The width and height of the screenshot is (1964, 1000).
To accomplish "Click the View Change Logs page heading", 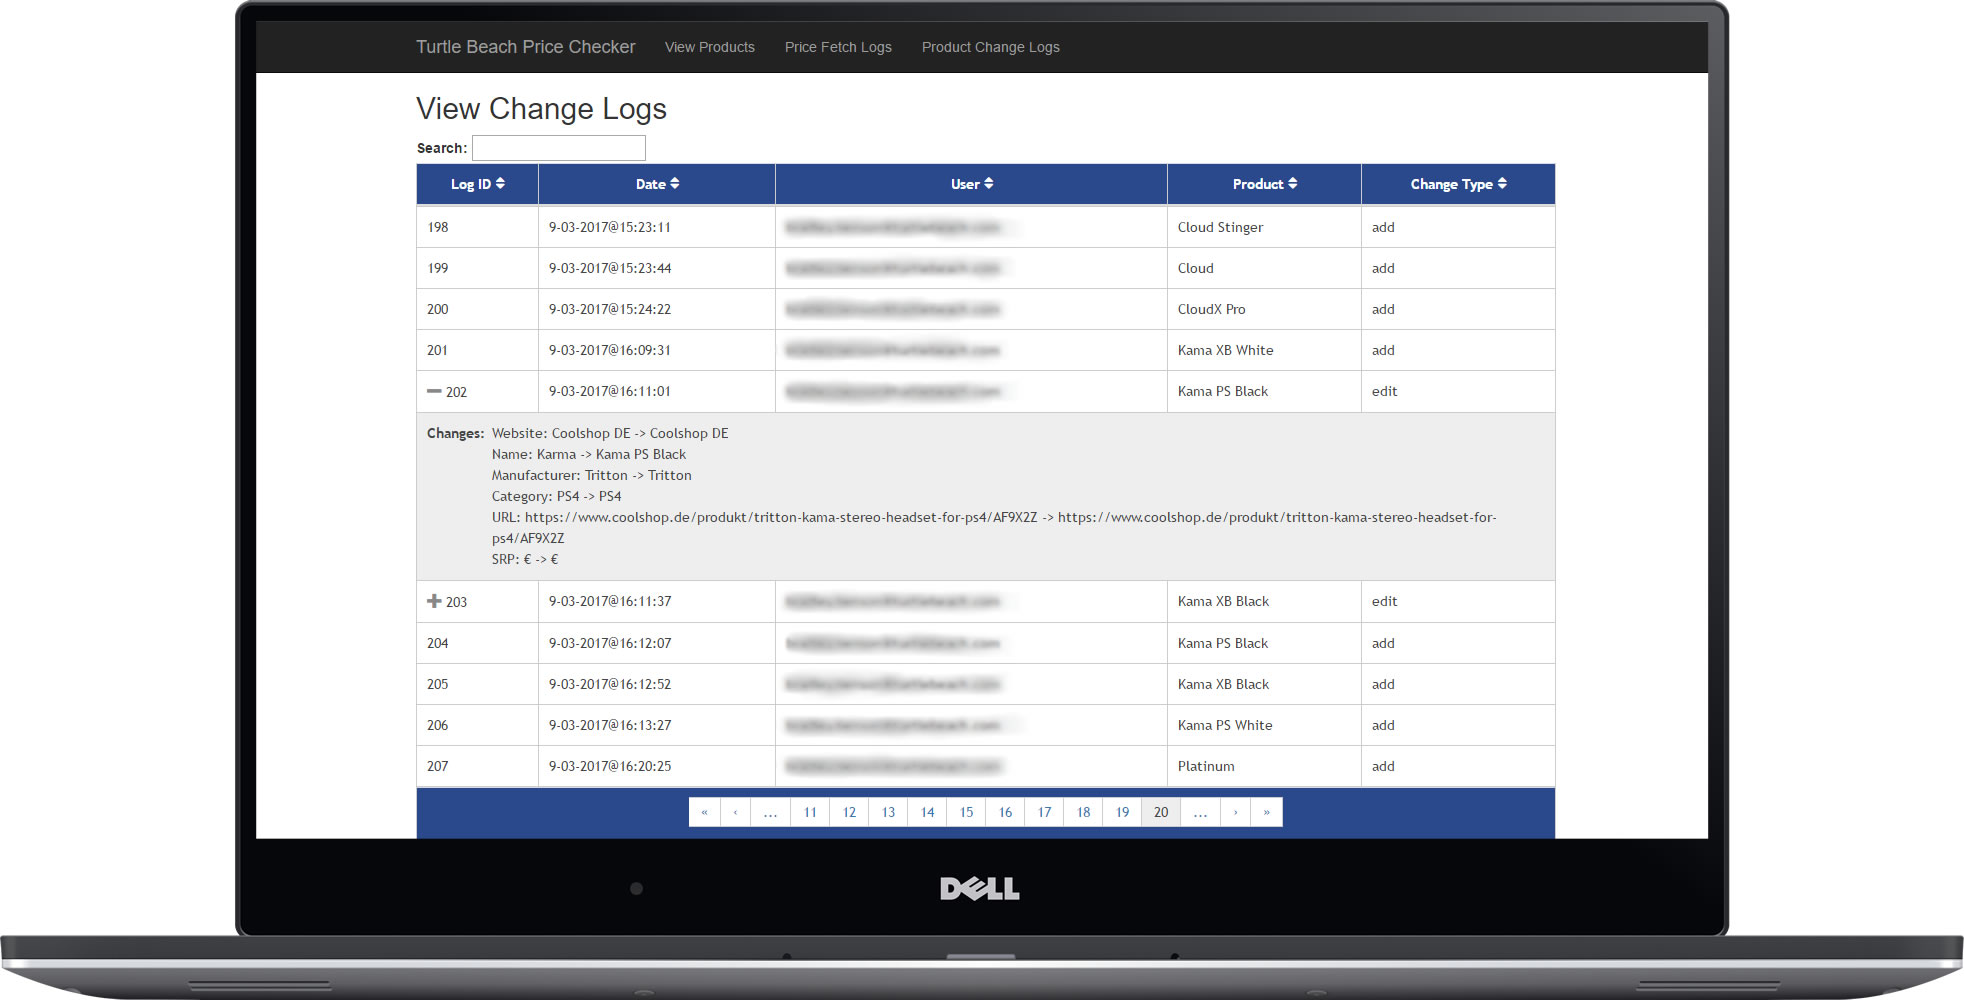I will (541, 109).
